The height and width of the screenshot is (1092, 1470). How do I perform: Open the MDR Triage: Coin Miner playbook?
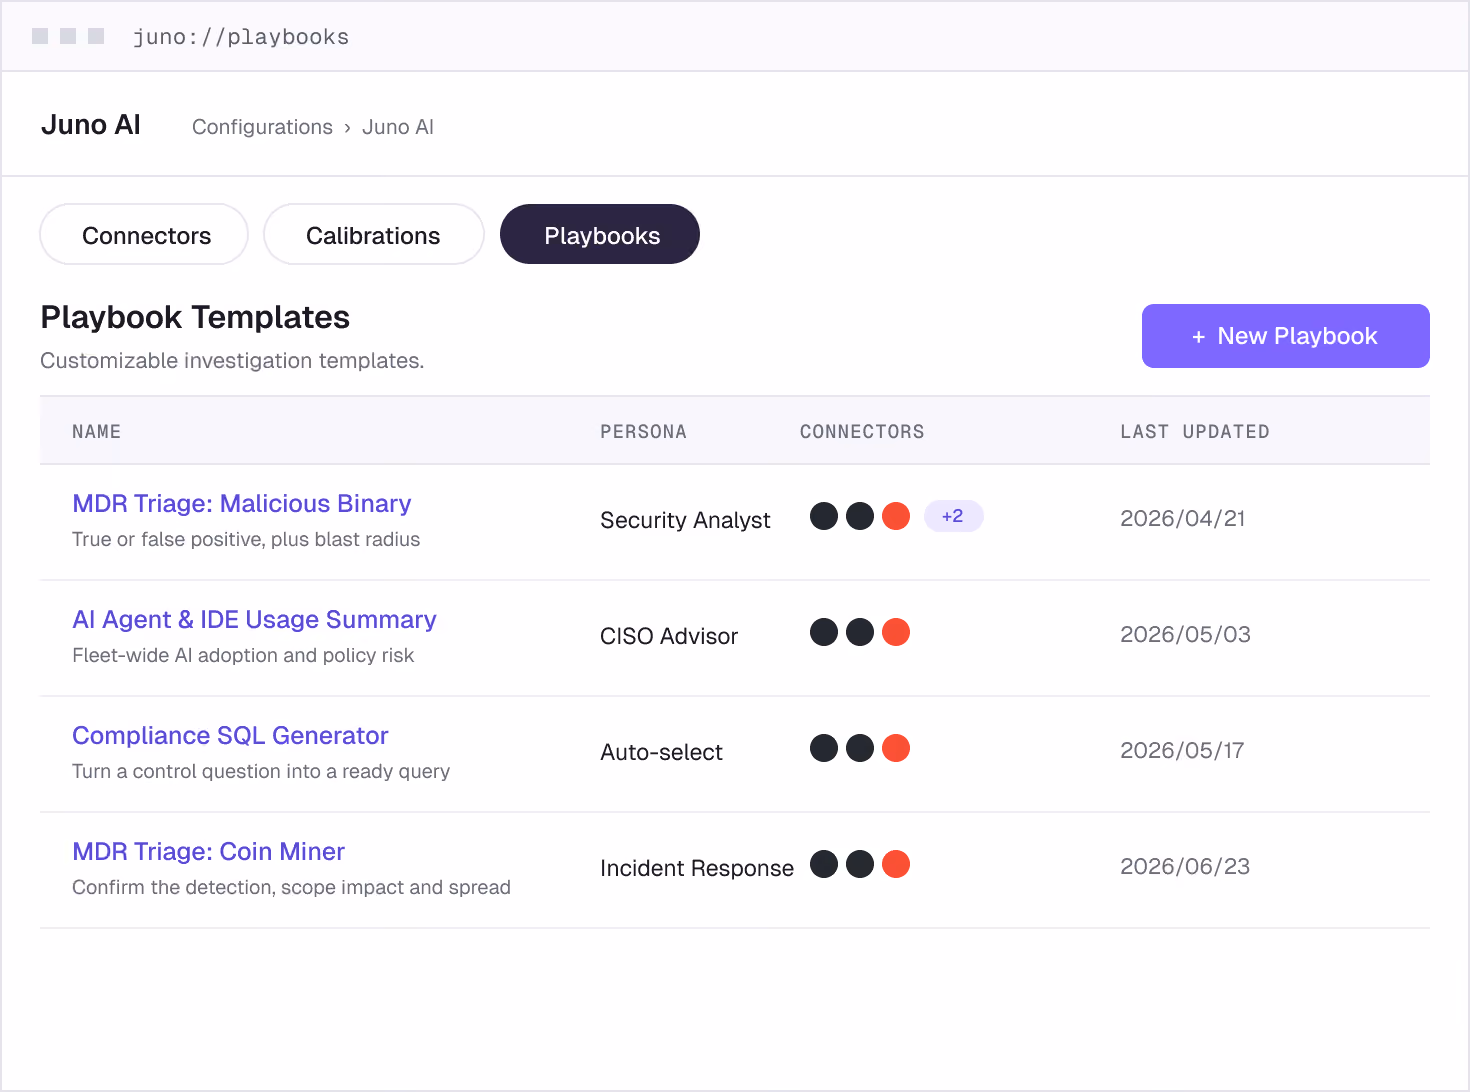tap(208, 851)
